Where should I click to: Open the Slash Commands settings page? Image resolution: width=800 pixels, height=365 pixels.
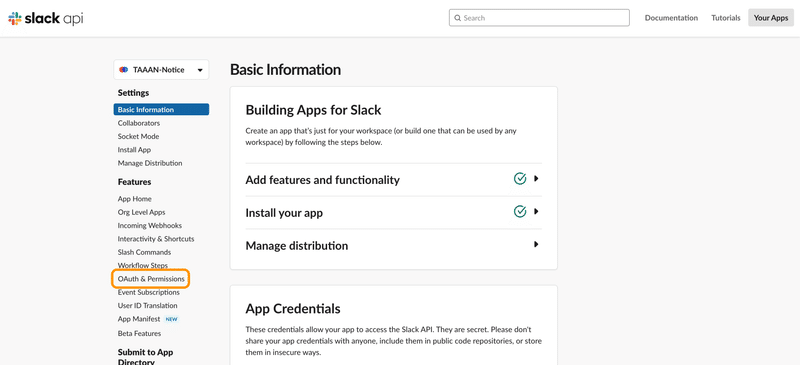(x=144, y=252)
